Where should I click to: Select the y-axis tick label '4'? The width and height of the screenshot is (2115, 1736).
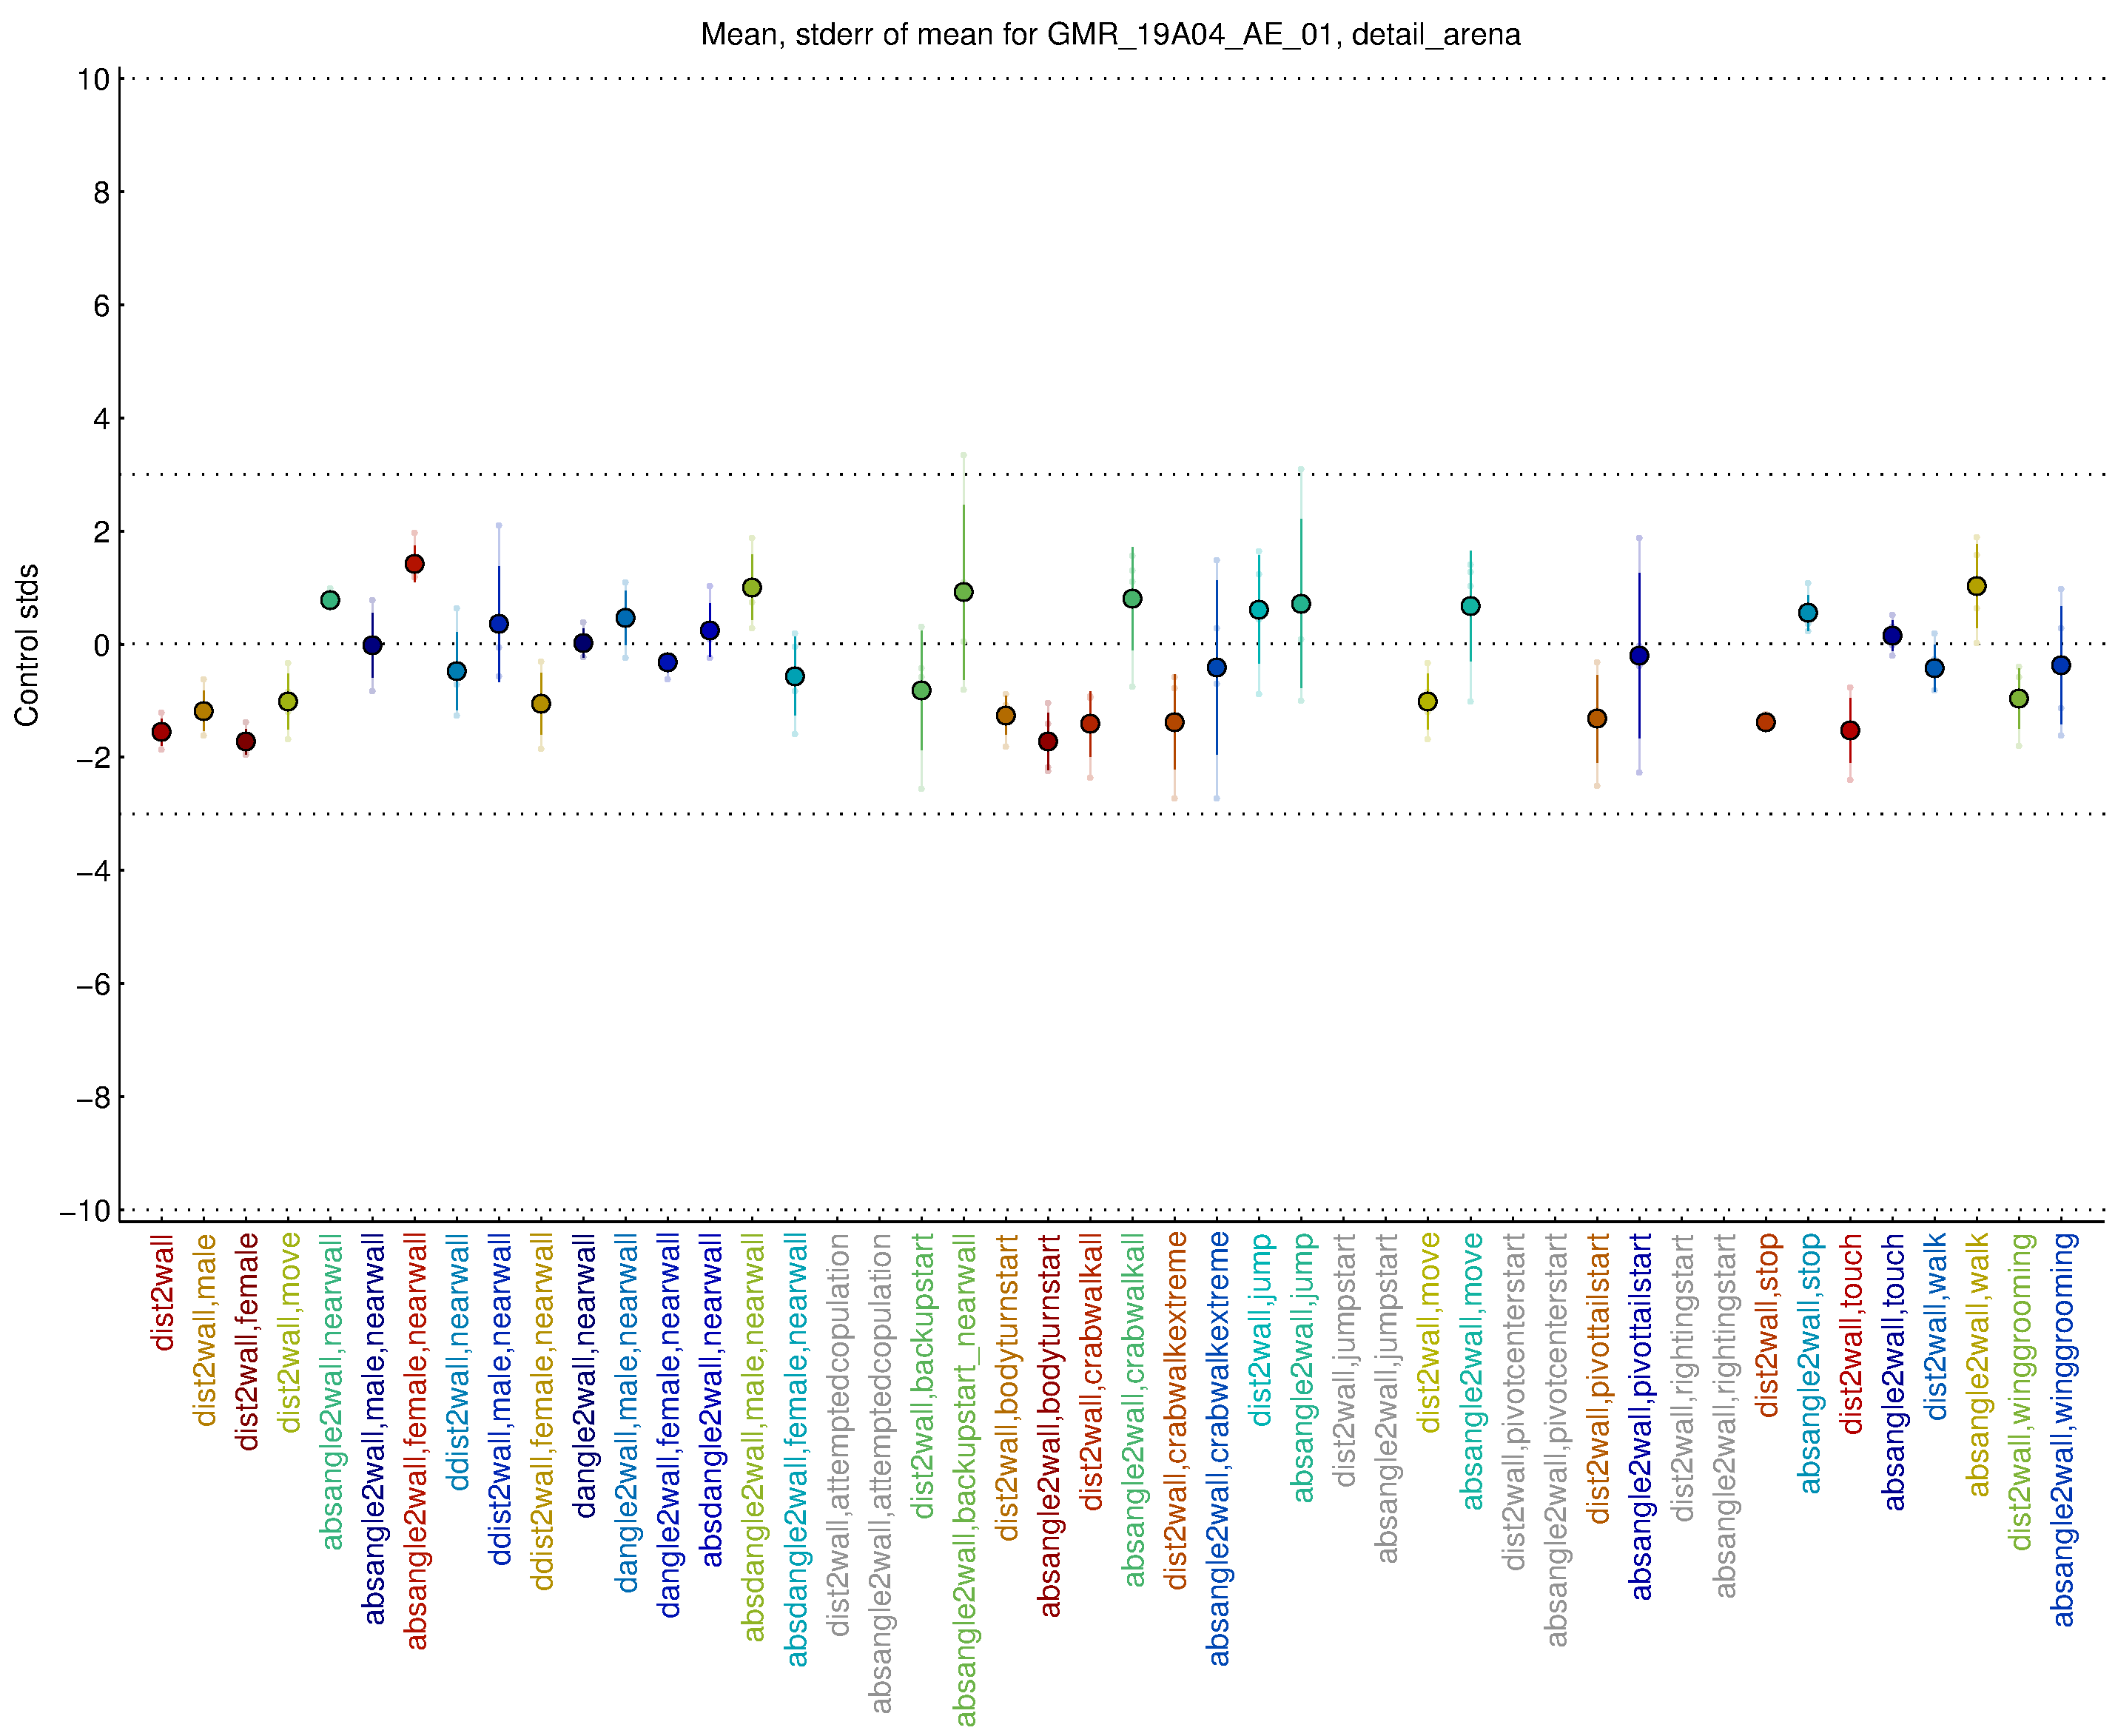pos(102,419)
